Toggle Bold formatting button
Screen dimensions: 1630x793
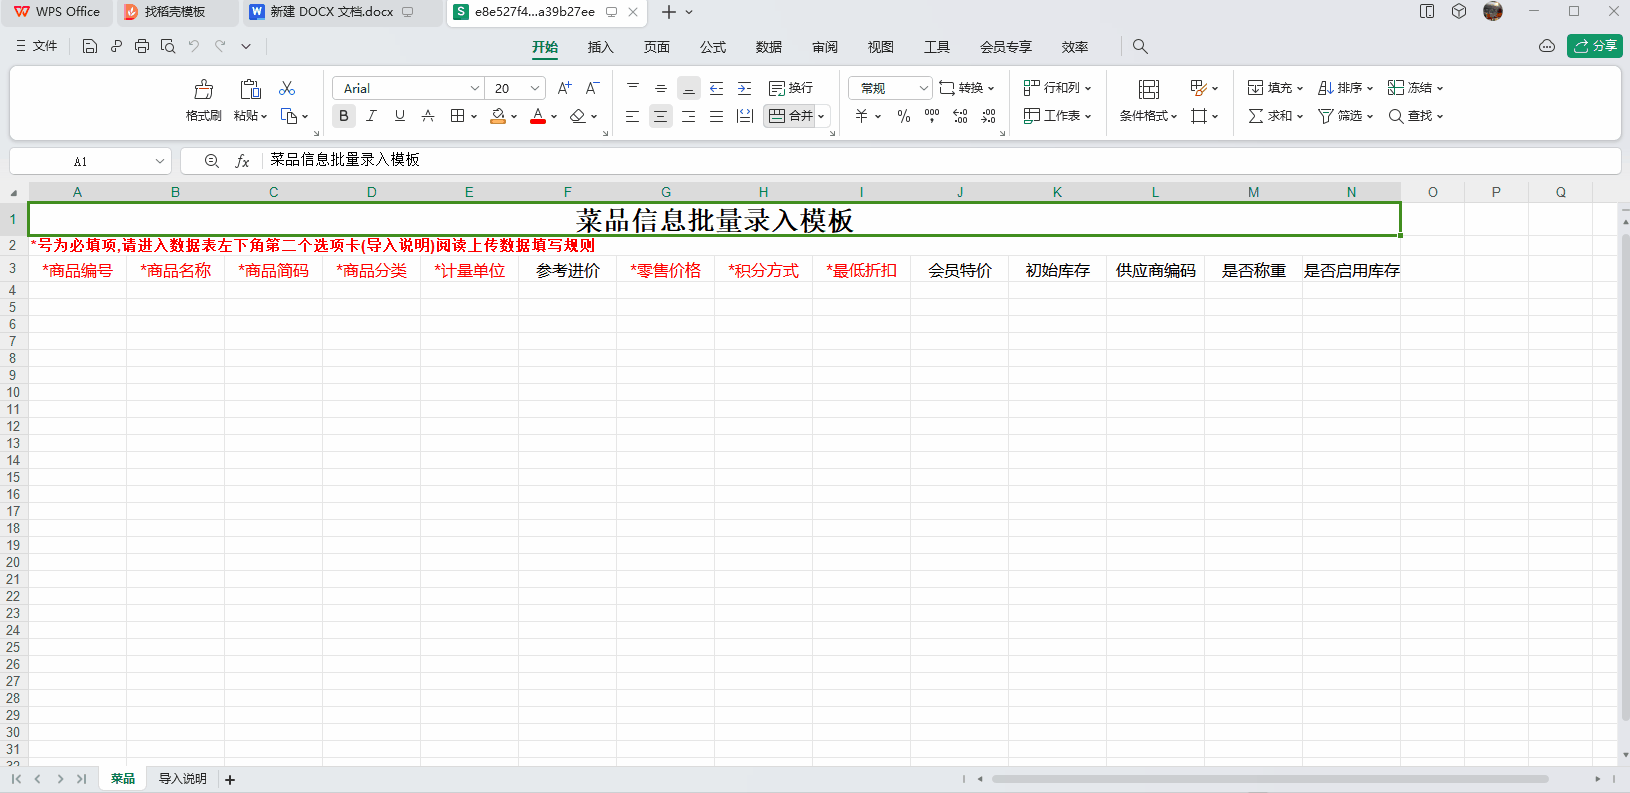point(344,116)
